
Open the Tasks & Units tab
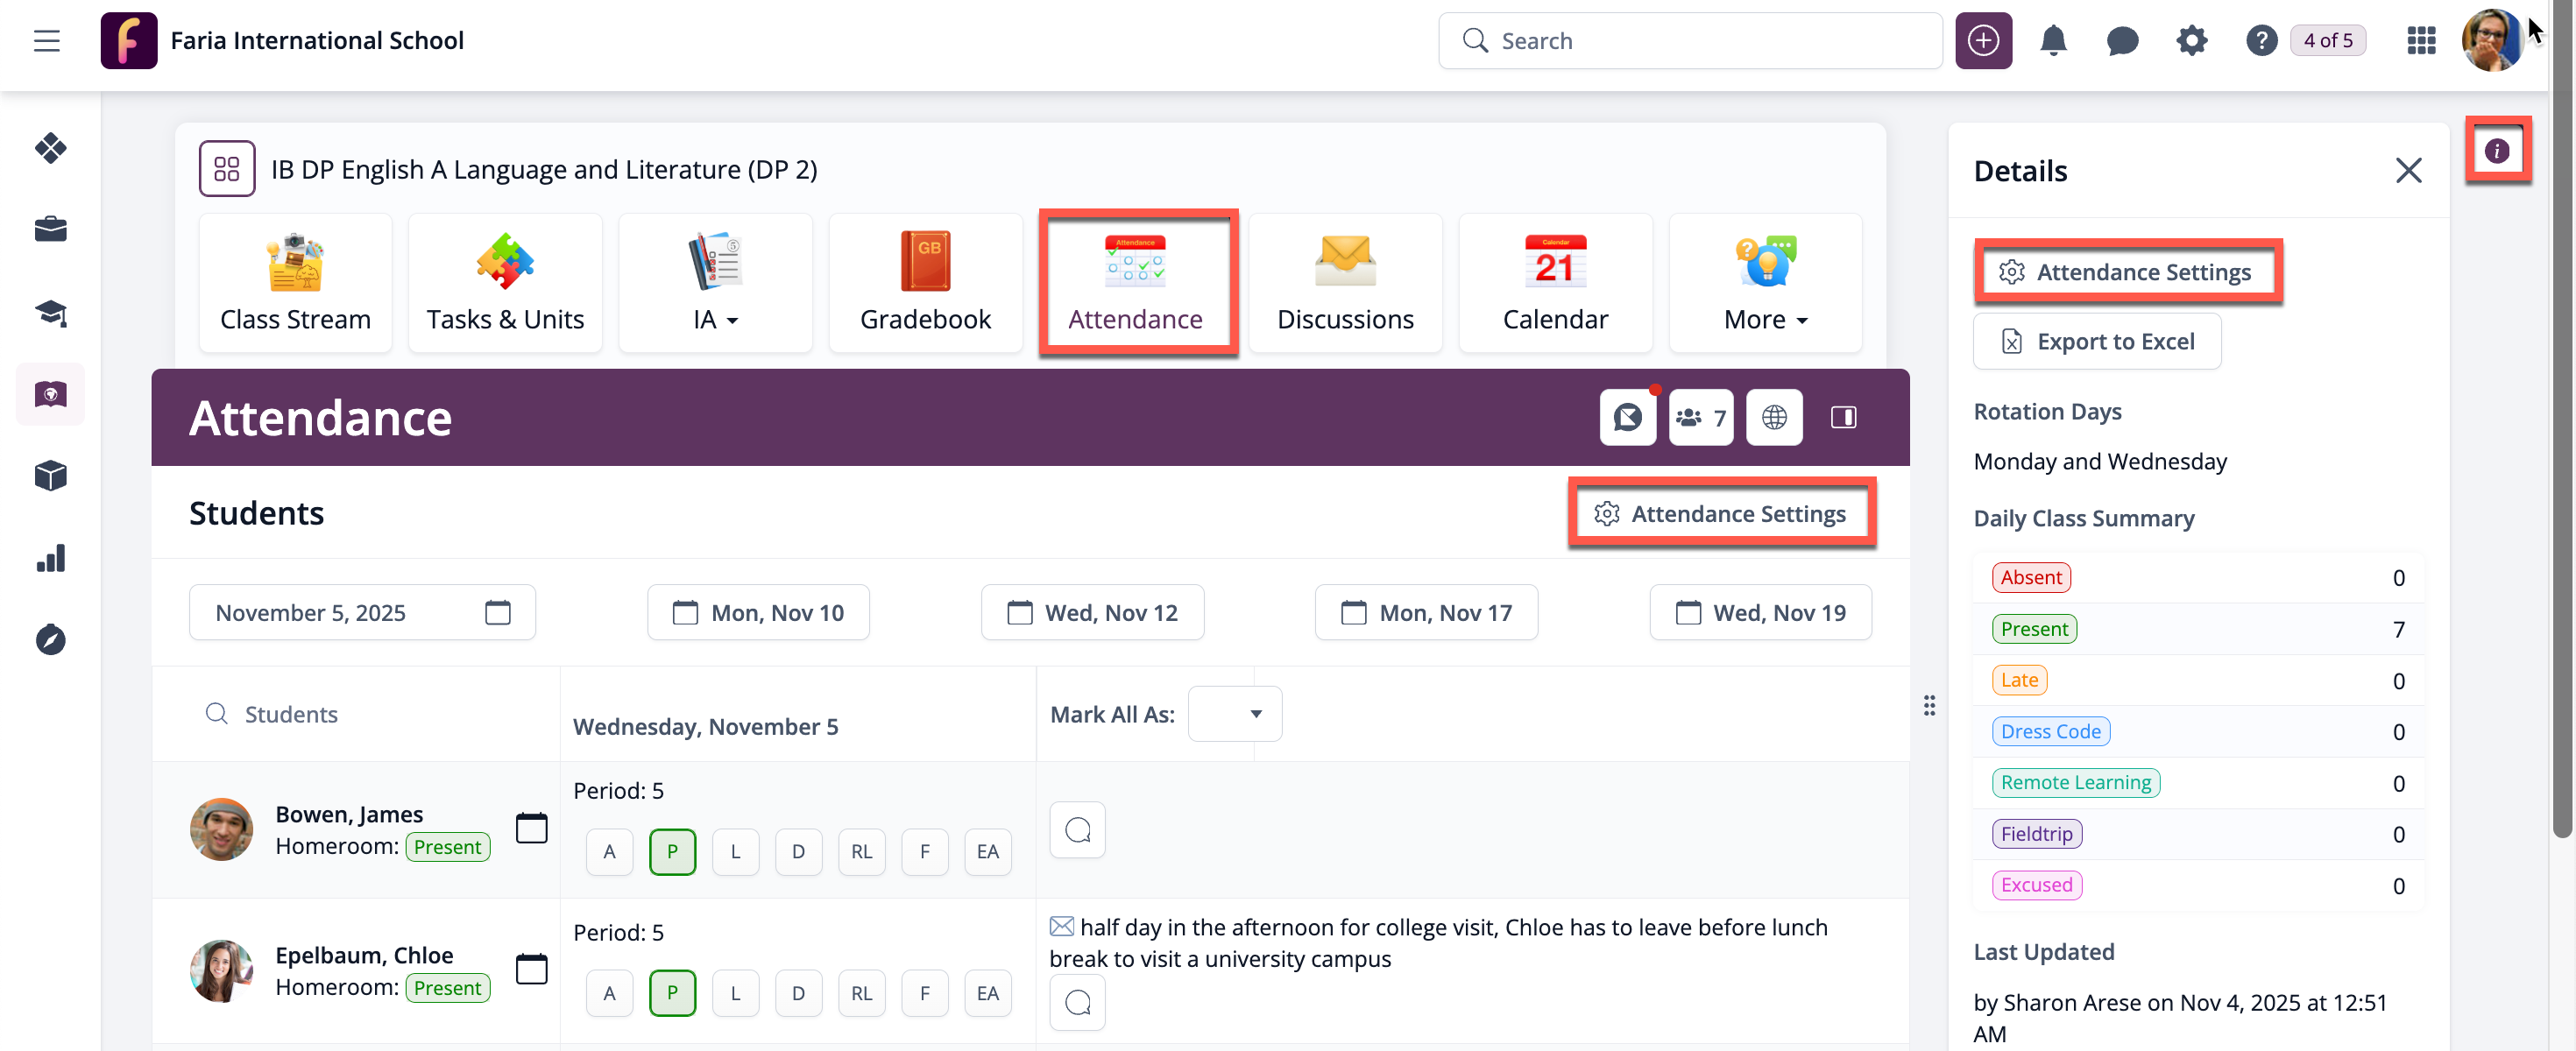(x=505, y=282)
